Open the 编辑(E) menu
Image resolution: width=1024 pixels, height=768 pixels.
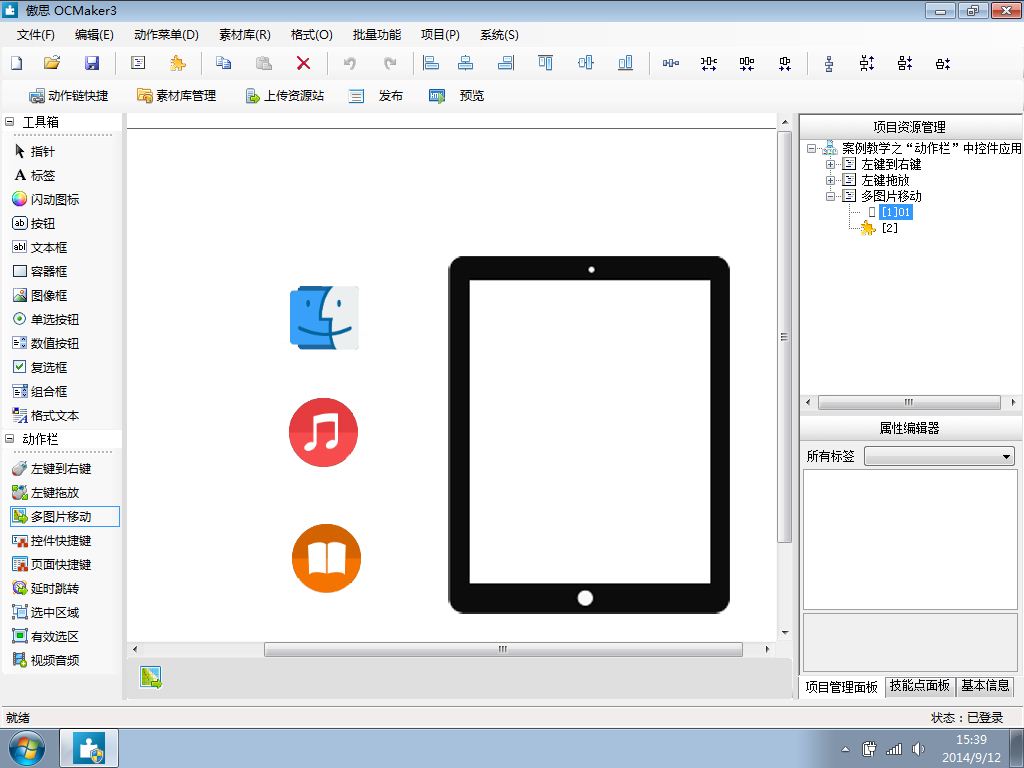(x=94, y=35)
